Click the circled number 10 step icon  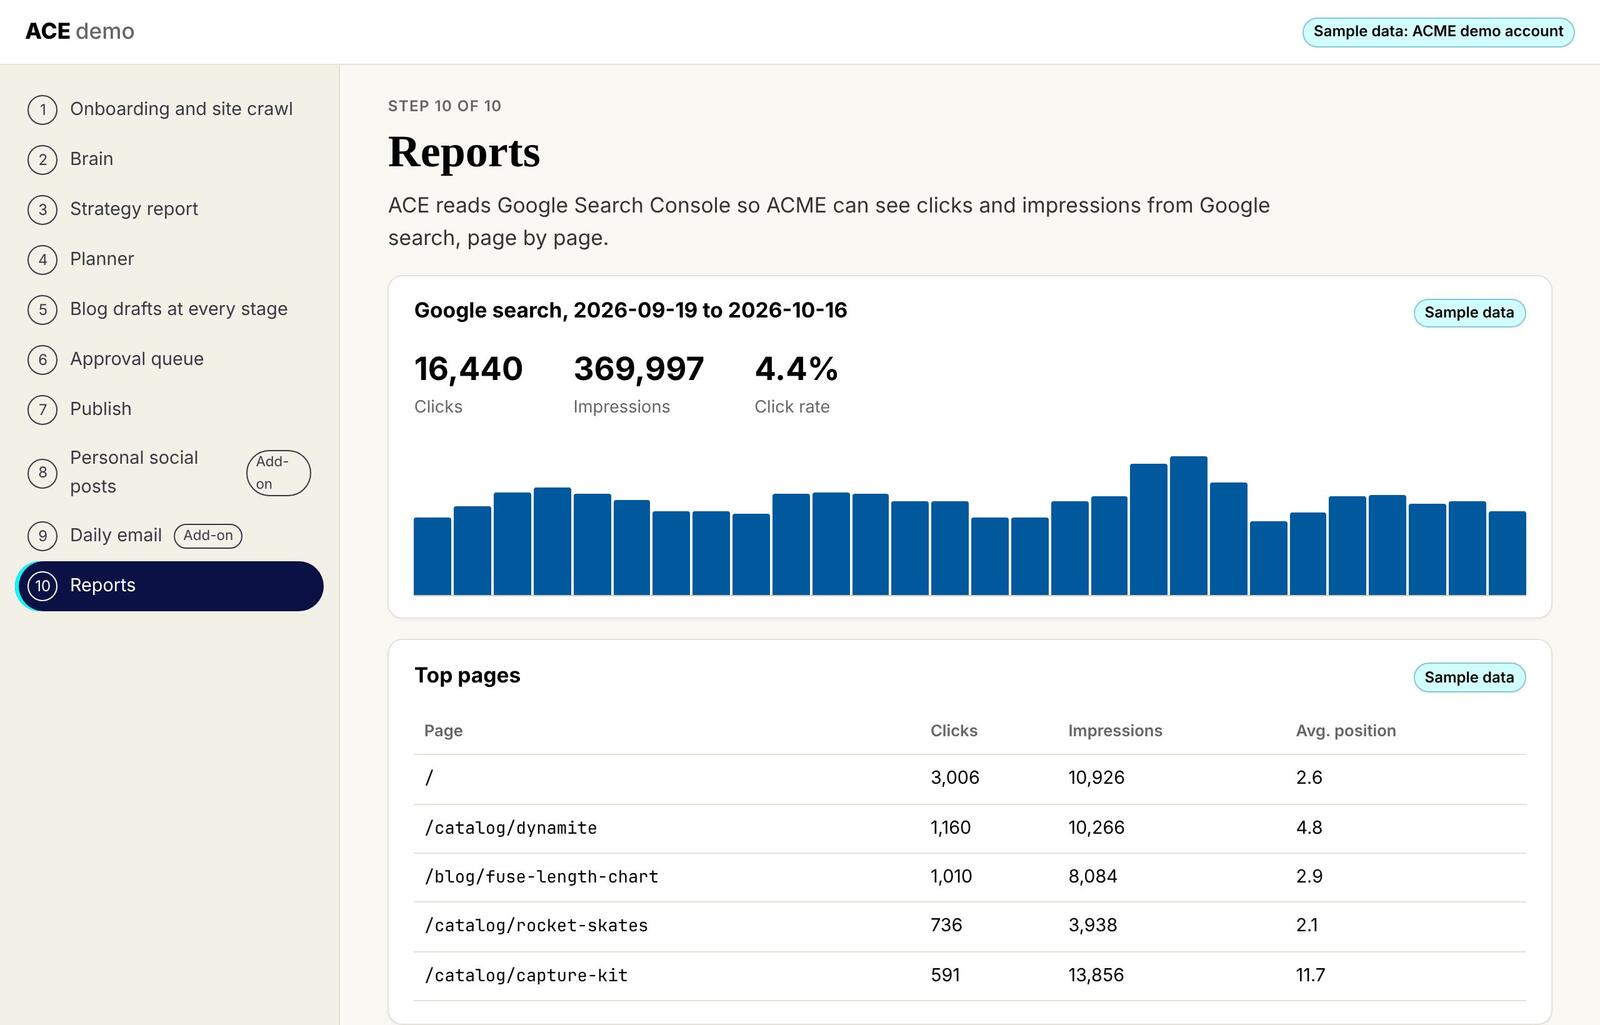pos(42,586)
